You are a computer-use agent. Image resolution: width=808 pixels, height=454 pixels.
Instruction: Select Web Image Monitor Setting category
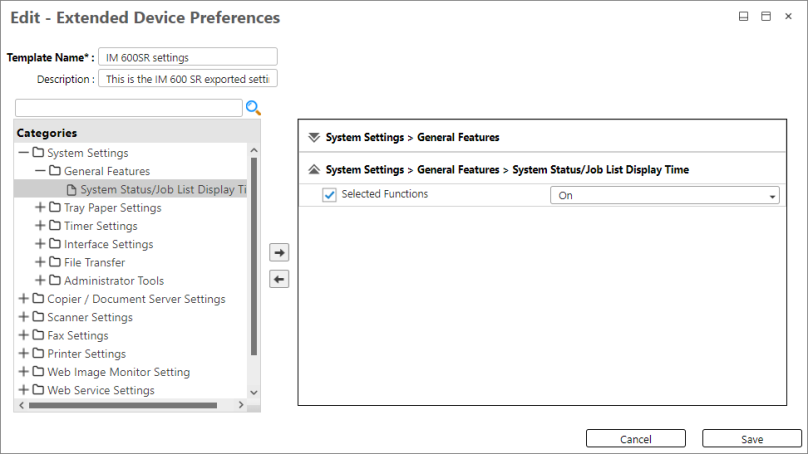(x=118, y=372)
